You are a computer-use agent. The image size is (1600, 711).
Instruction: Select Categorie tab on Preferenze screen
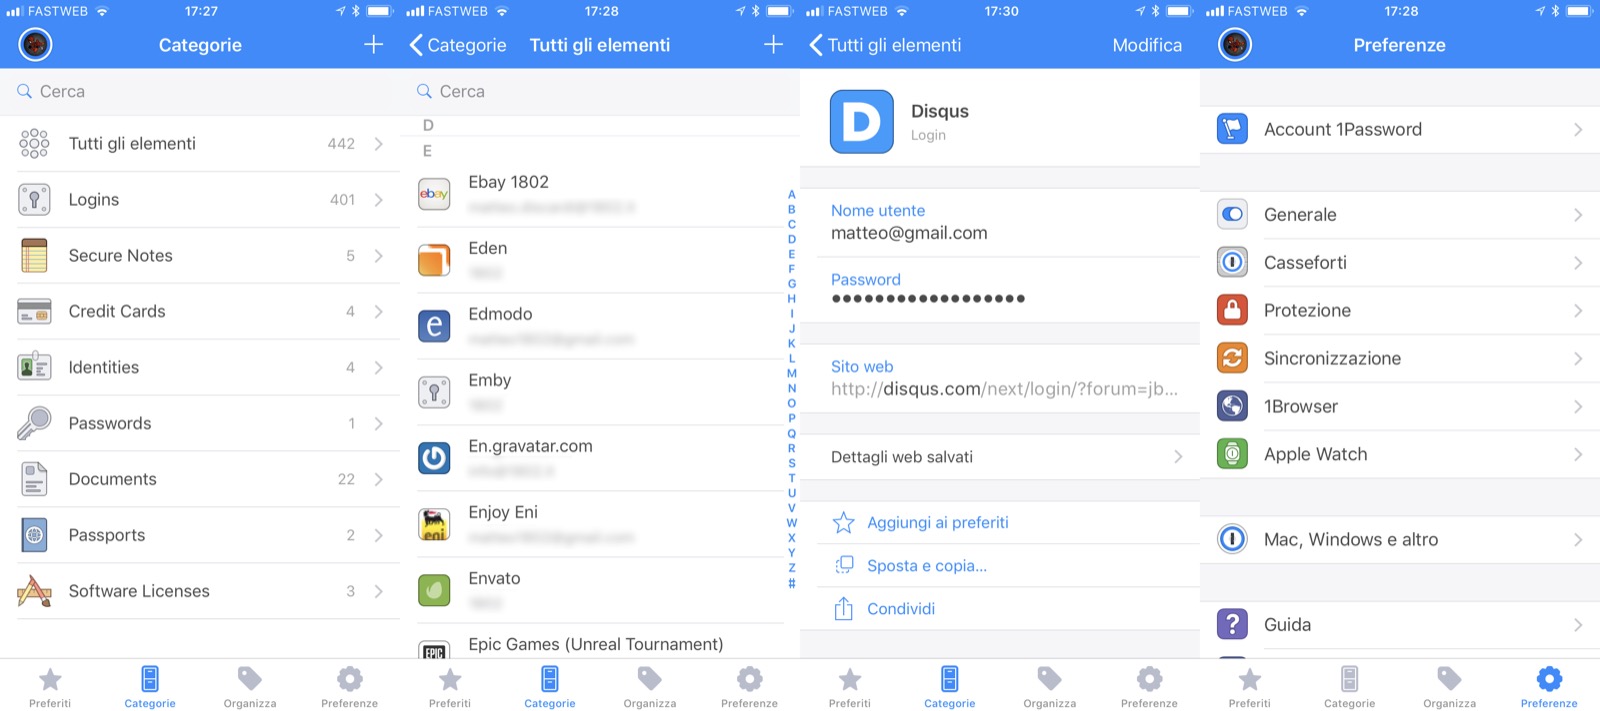click(x=1350, y=687)
